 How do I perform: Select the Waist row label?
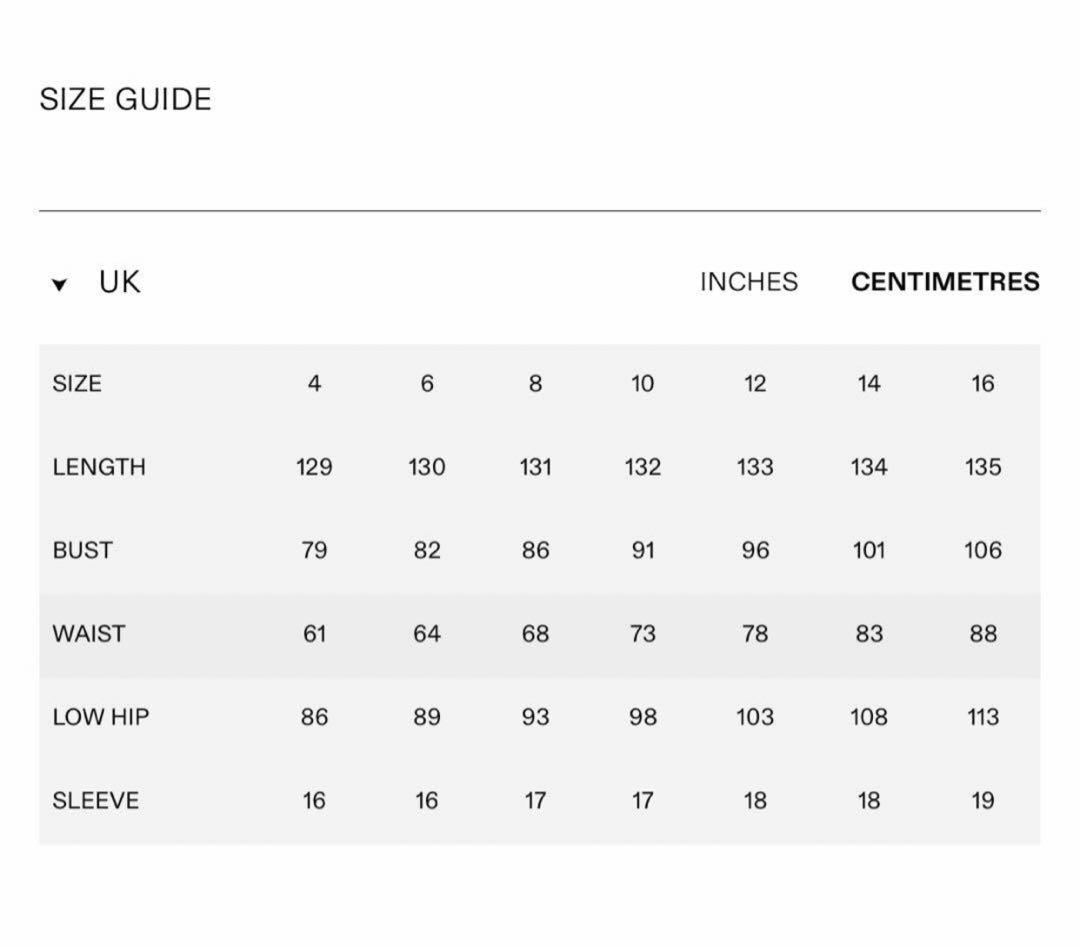click(89, 634)
